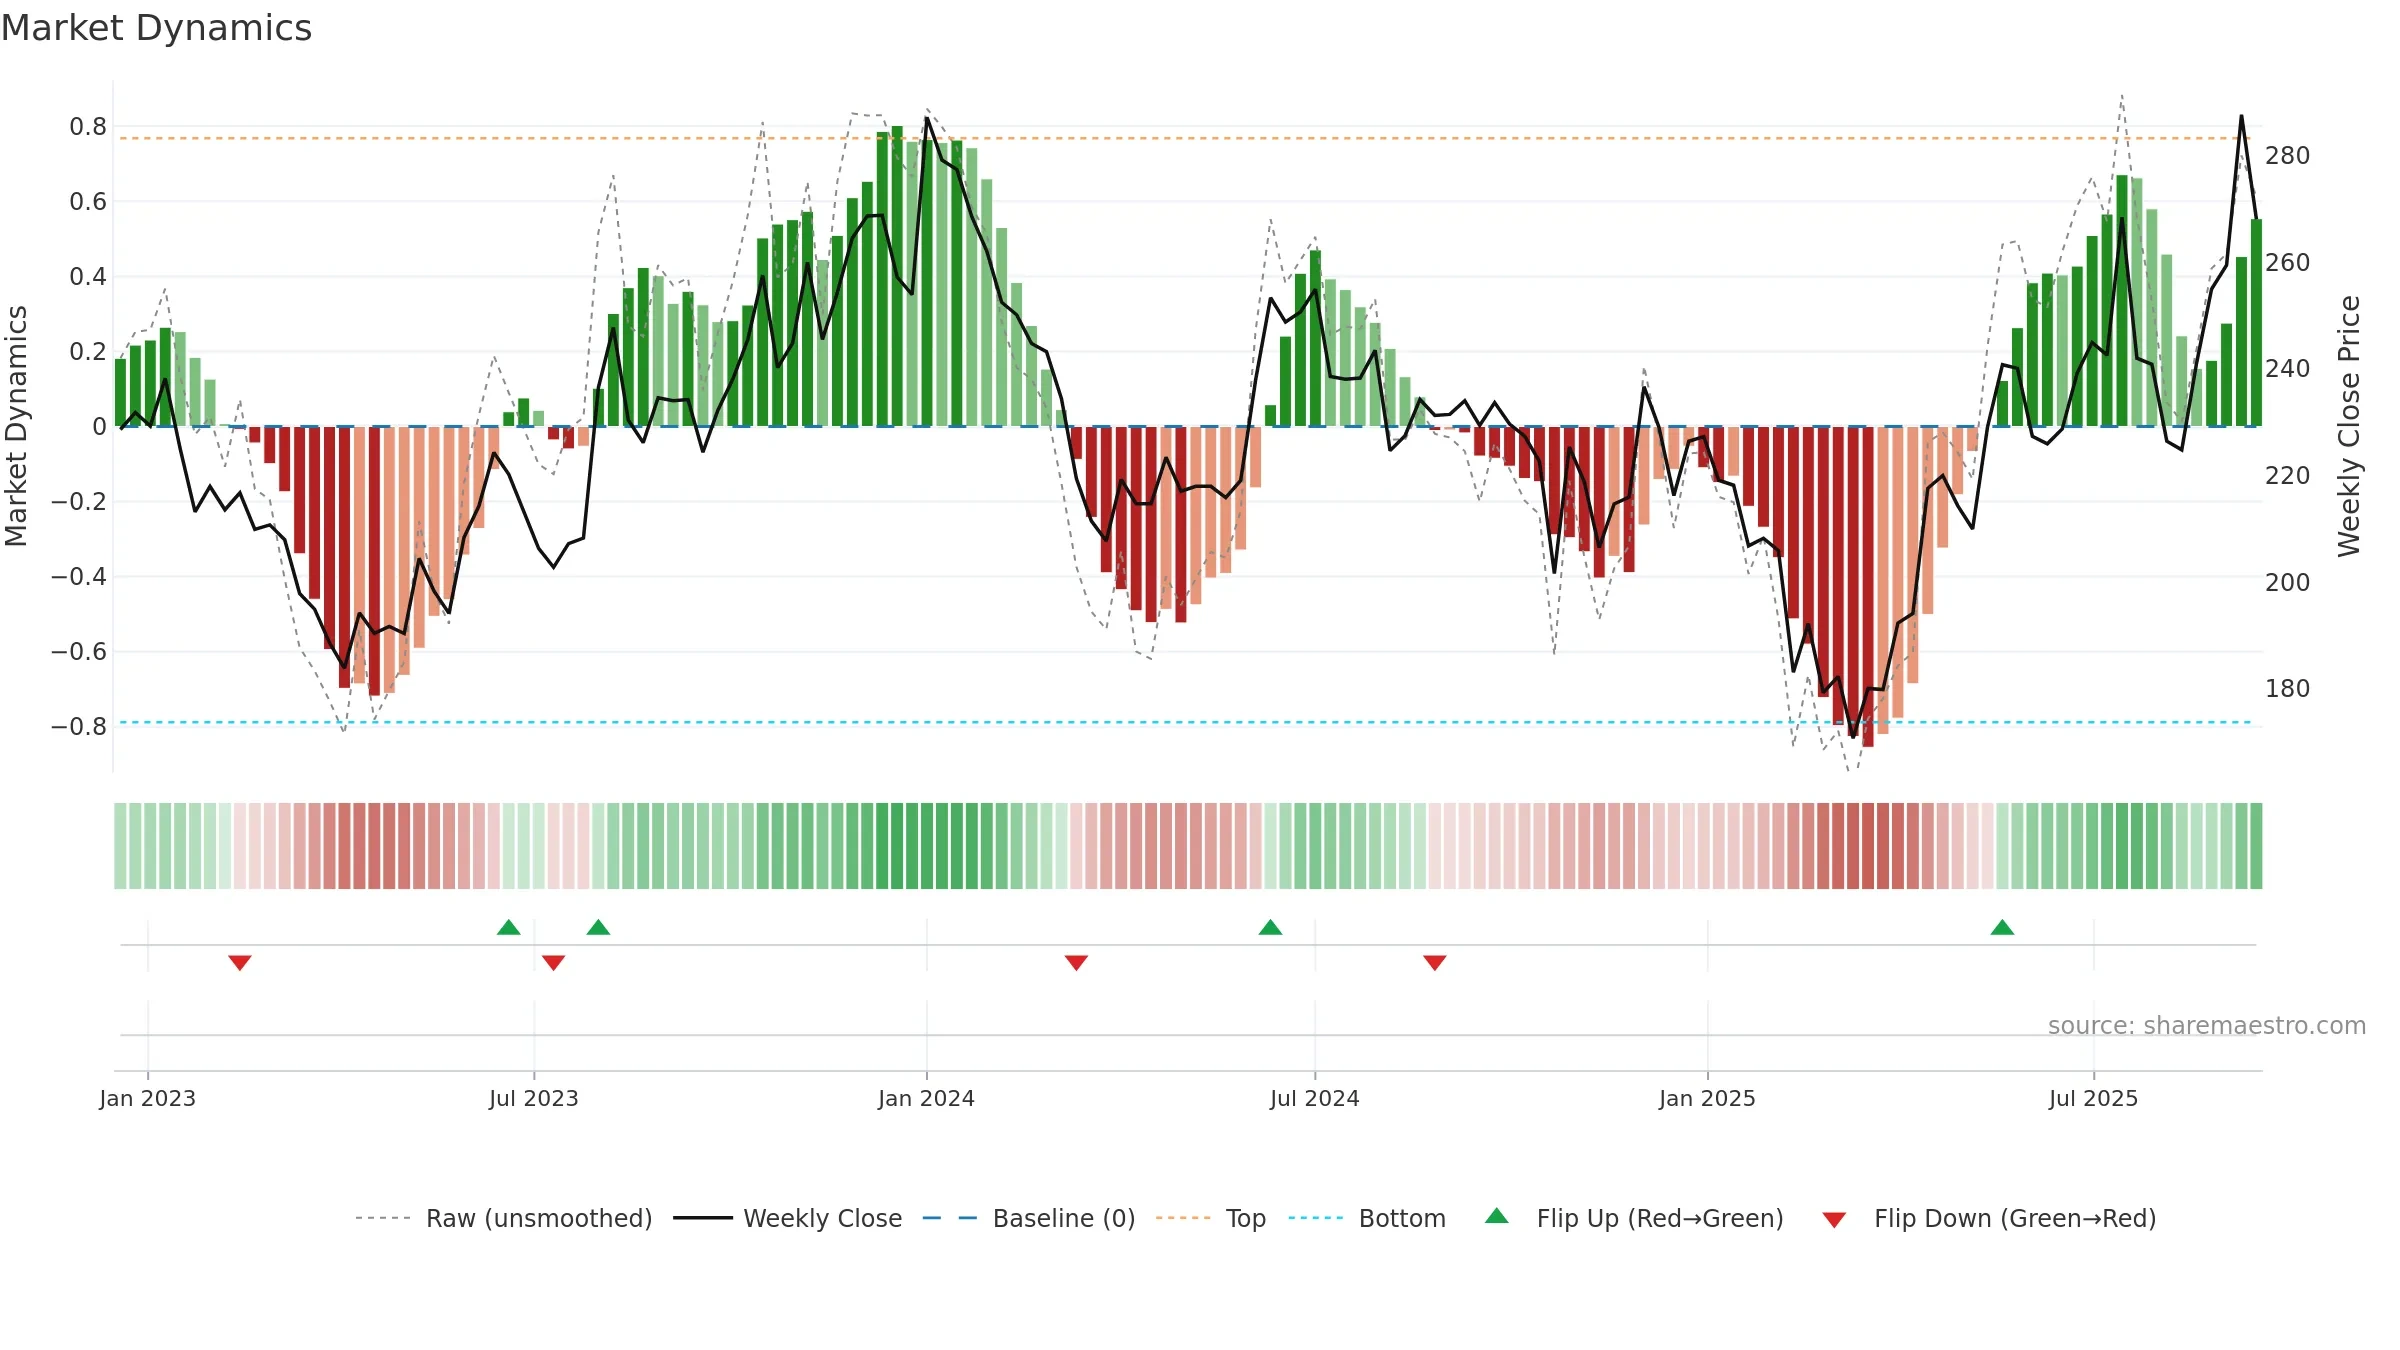This screenshot has height=1350, width=2400.
Task: Click the flip-down marker just after Jul 2023
Action: pyautogui.click(x=554, y=962)
